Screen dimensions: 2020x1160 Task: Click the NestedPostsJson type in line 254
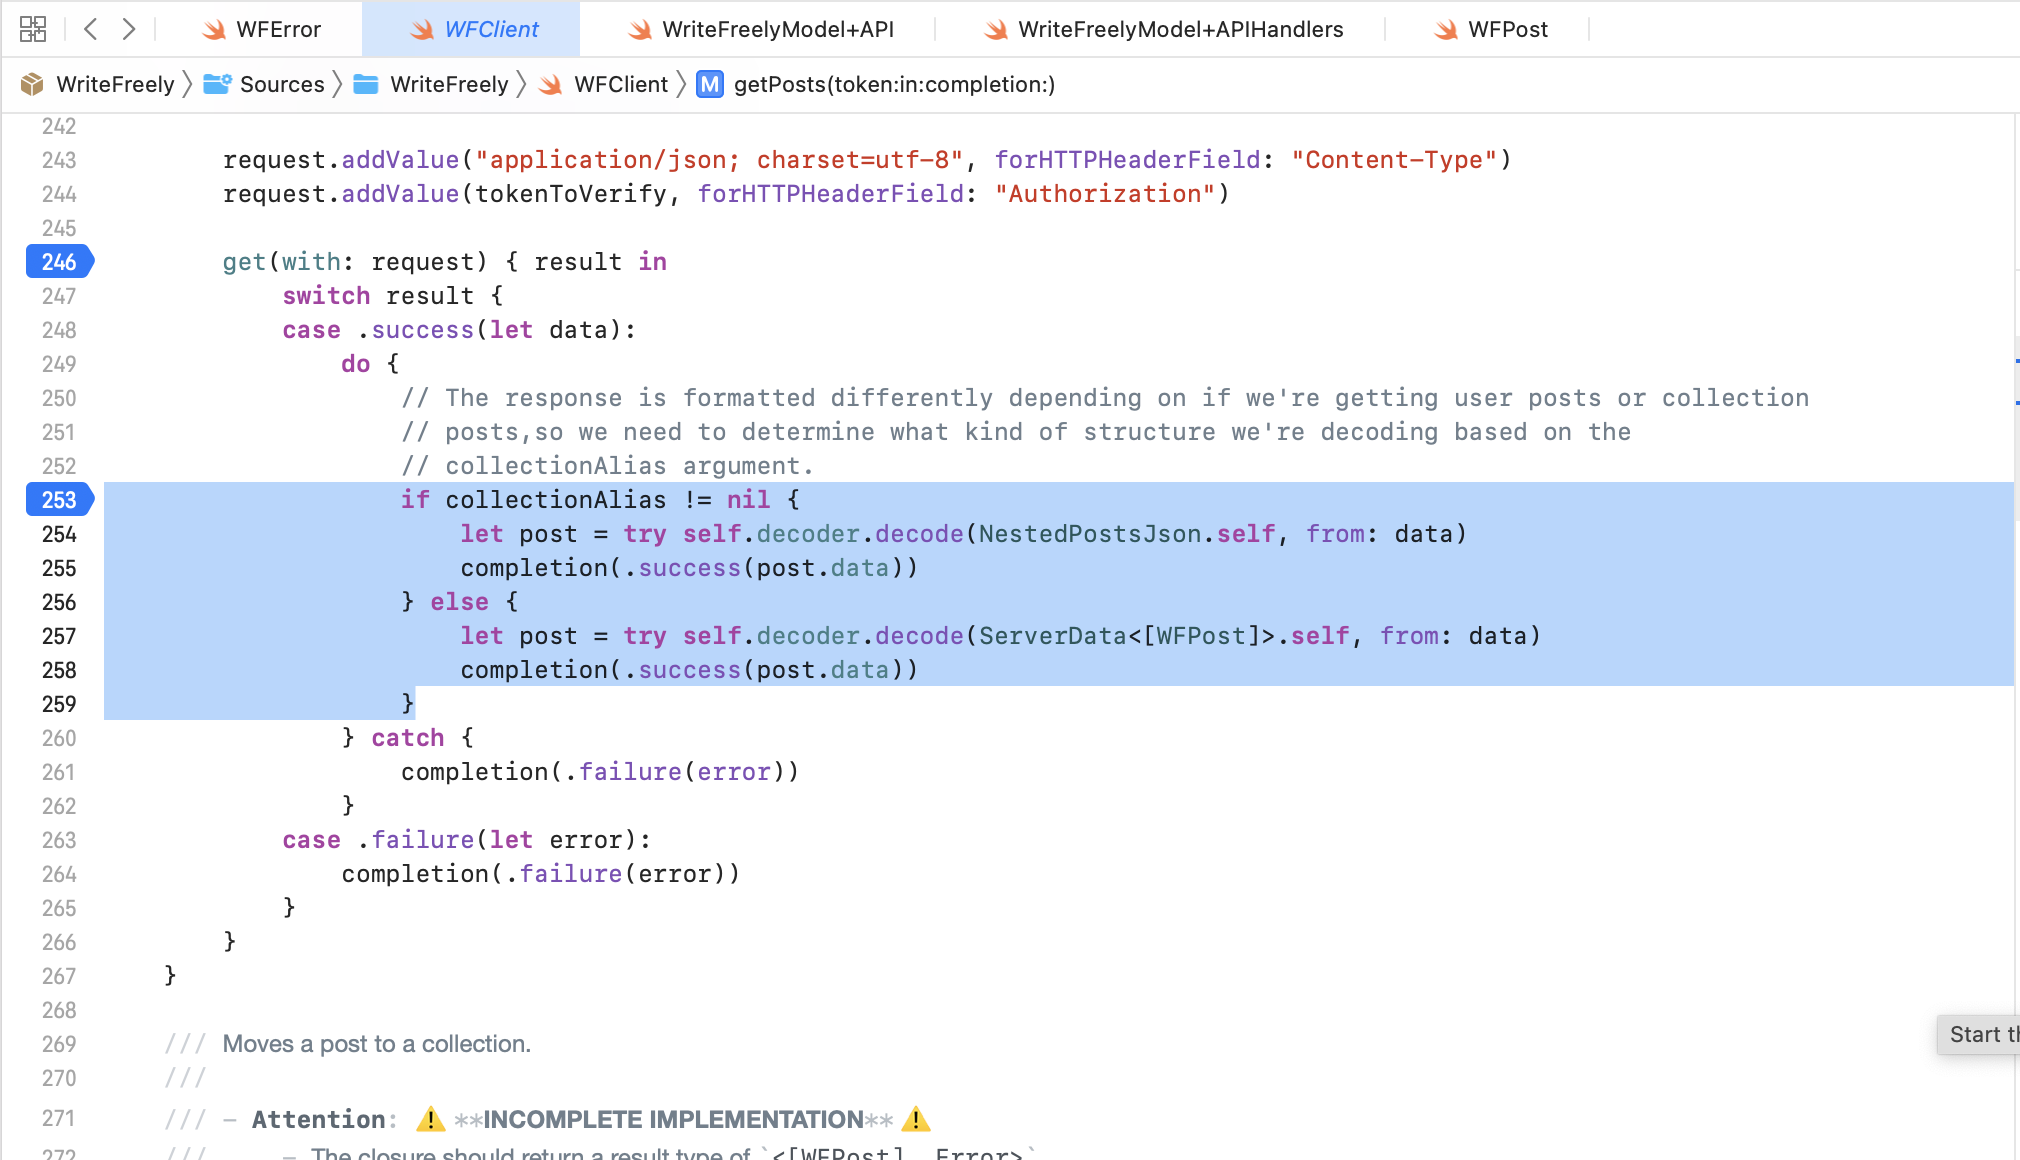pyautogui.click(x=1089, y=534)
